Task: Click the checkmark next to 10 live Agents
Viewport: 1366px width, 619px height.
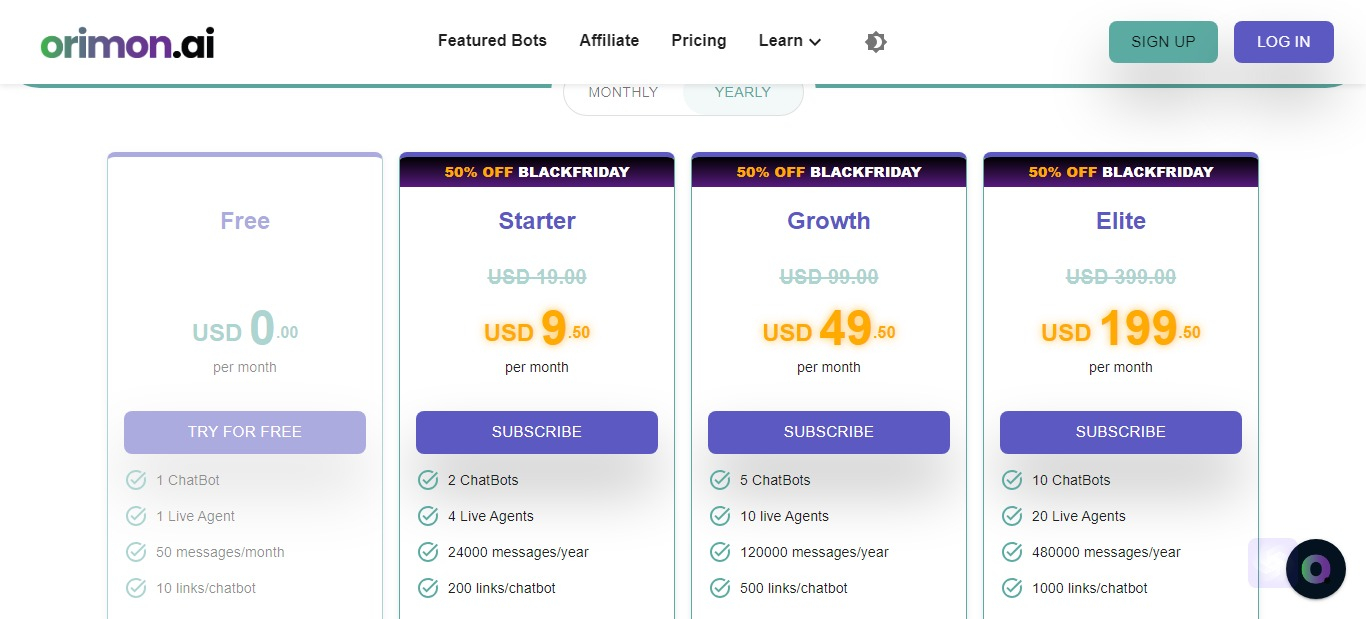Action: [x=720, y=516]
